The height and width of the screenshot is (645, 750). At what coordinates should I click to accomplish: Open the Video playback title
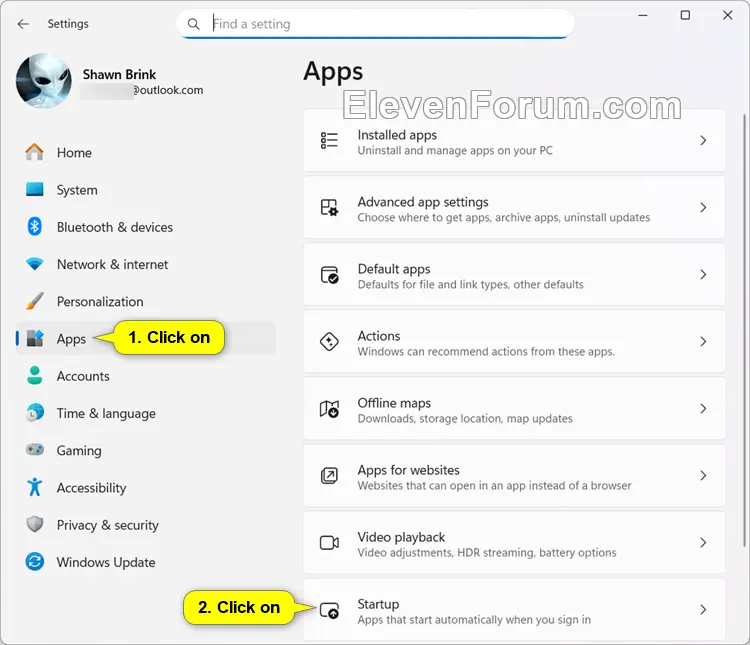[x=401, y=537]
